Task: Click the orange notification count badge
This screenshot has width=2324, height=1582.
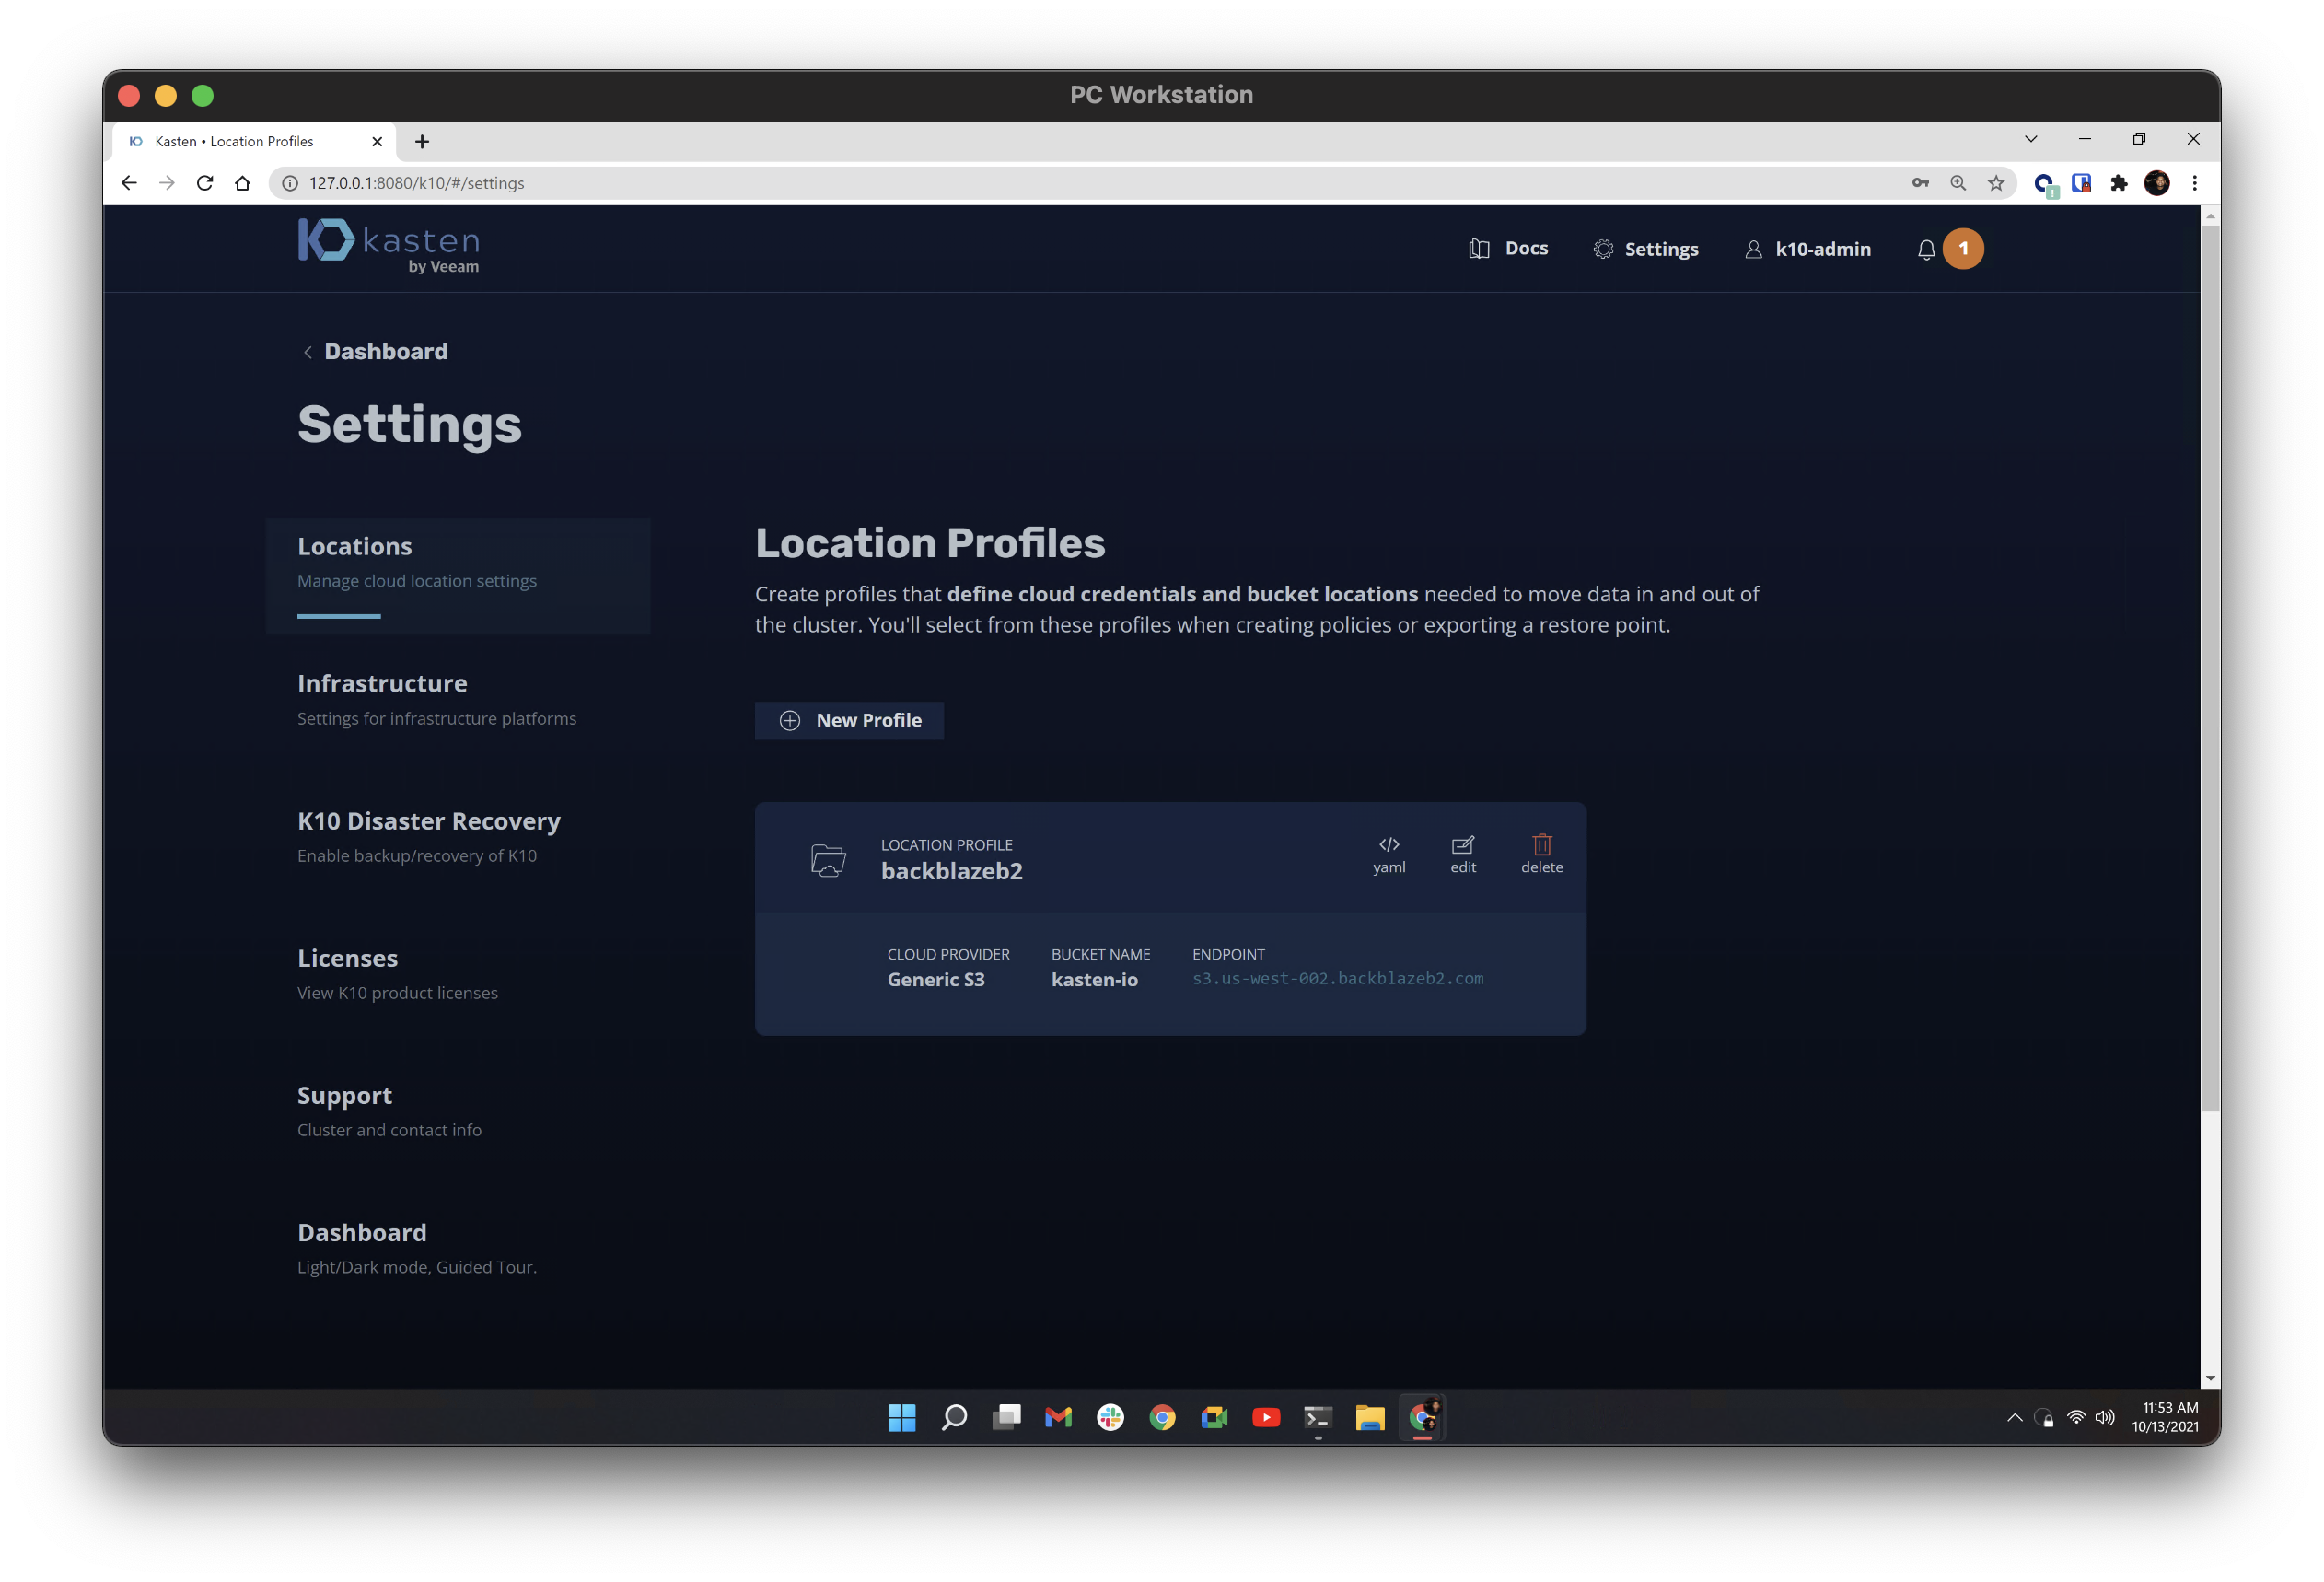Action: pos(1963,249)
